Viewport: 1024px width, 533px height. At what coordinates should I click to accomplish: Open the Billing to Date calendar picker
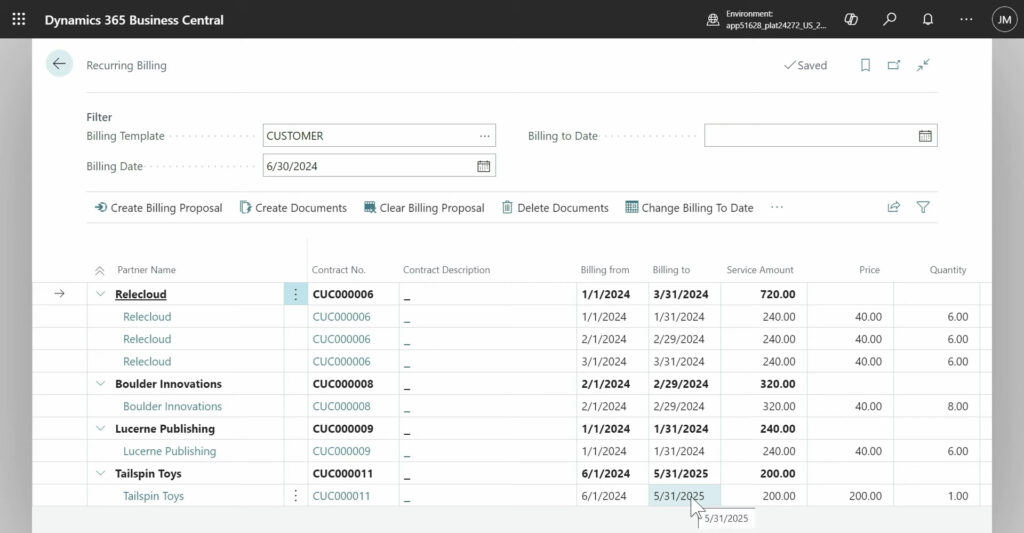(925, 136)
